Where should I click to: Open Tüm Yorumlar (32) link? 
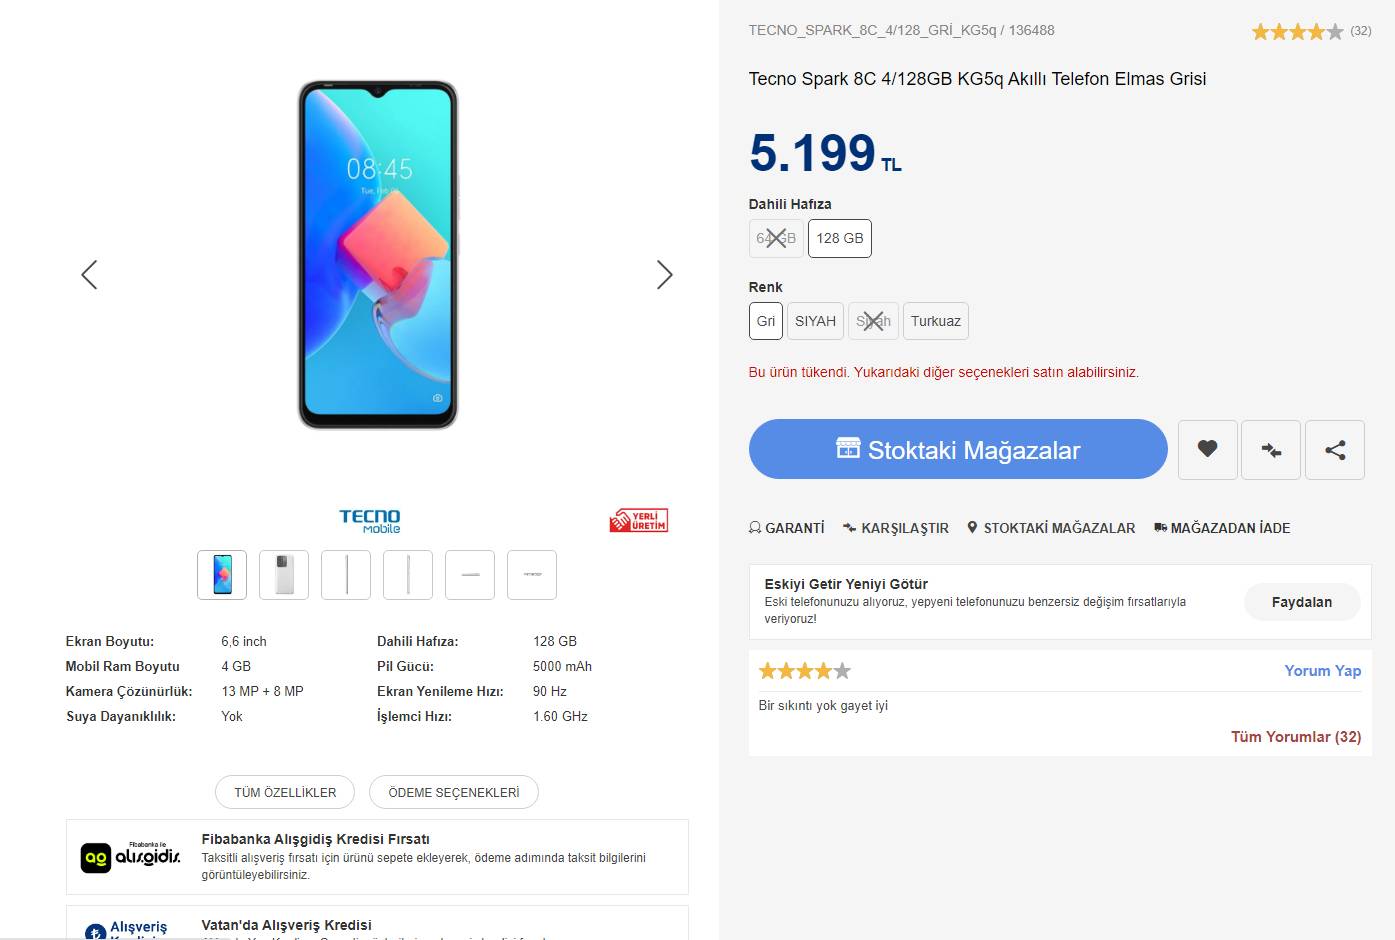pyautogui.click(x=1295, y=737)
